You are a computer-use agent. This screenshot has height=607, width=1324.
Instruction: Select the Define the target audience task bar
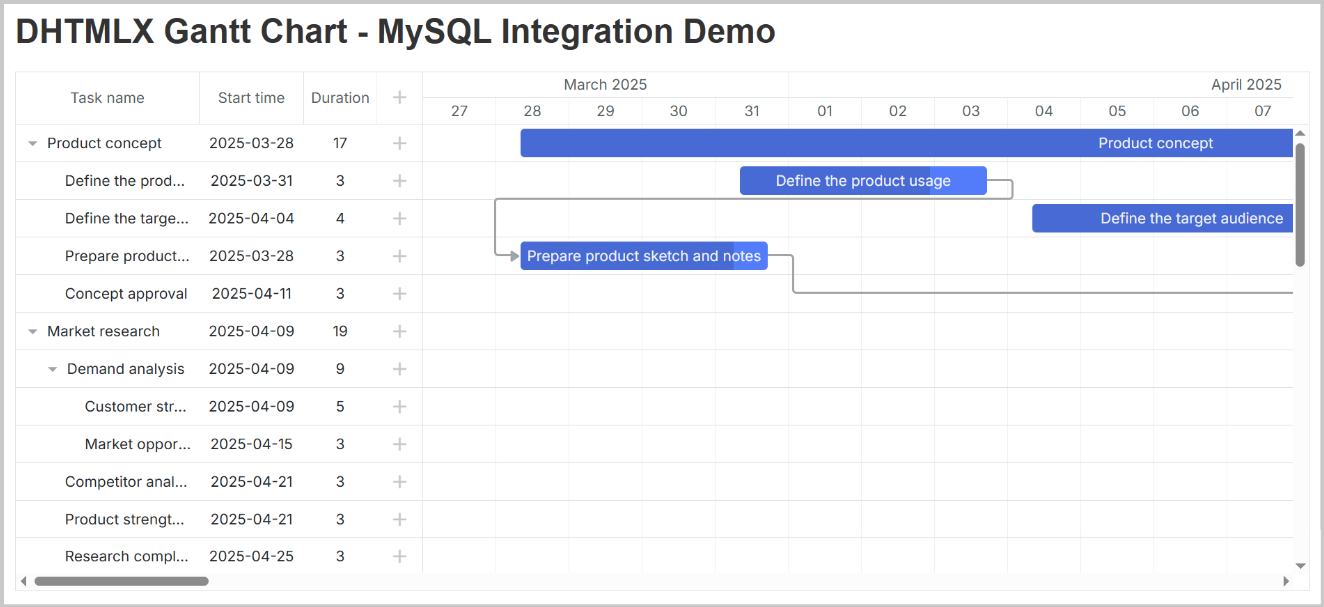pyautogui.click(x=1163, y=218)
